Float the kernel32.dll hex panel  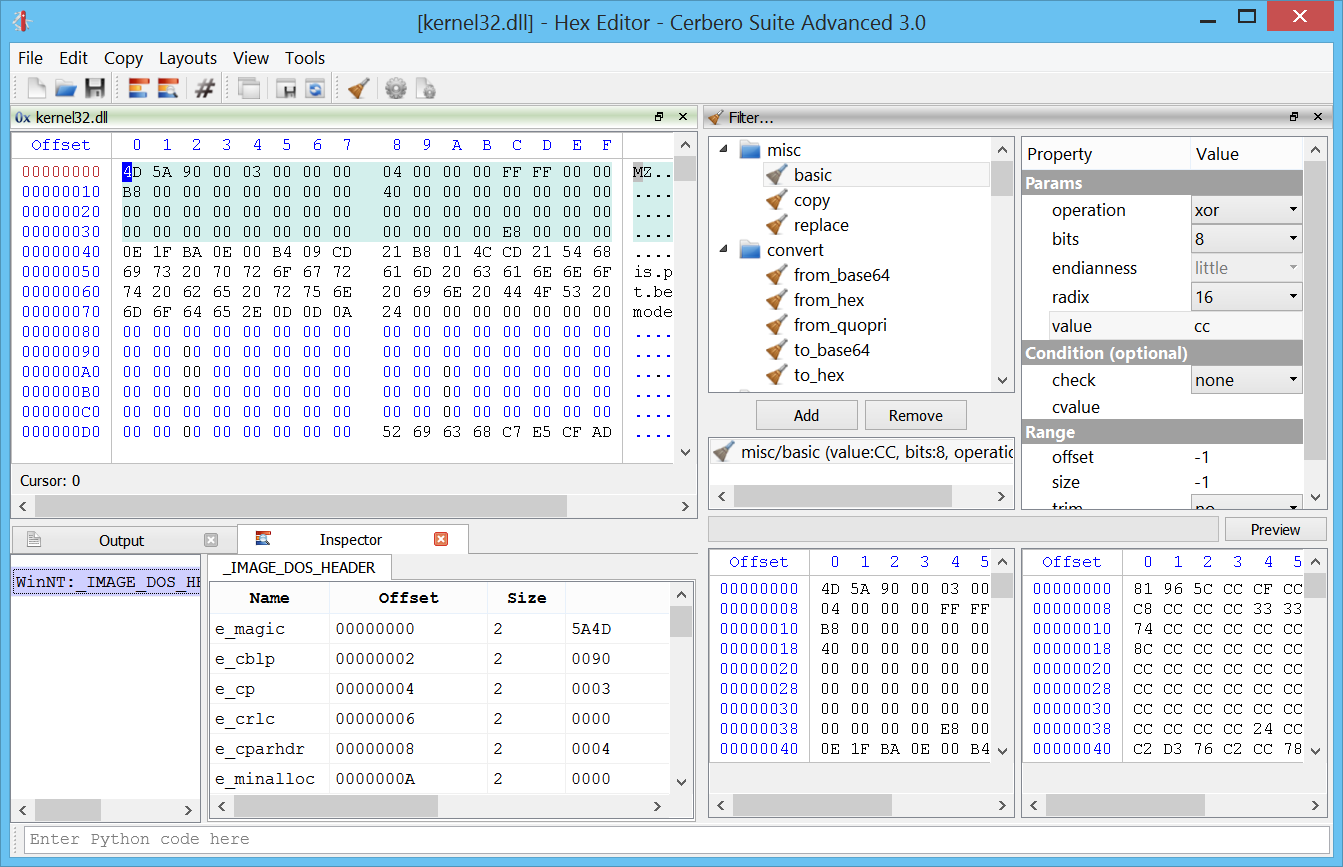[659, 117]
